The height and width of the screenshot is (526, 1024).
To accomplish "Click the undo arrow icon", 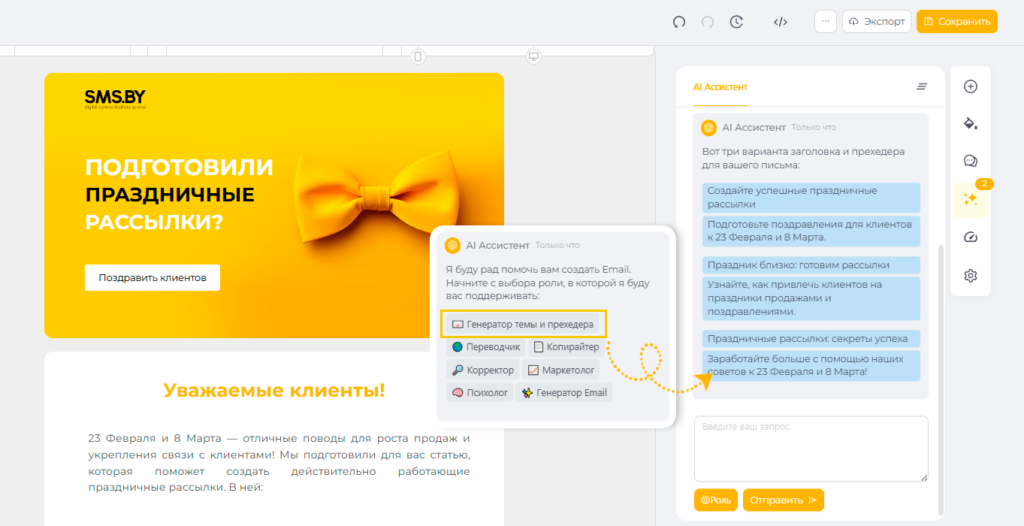I will [x=679, y=22].
